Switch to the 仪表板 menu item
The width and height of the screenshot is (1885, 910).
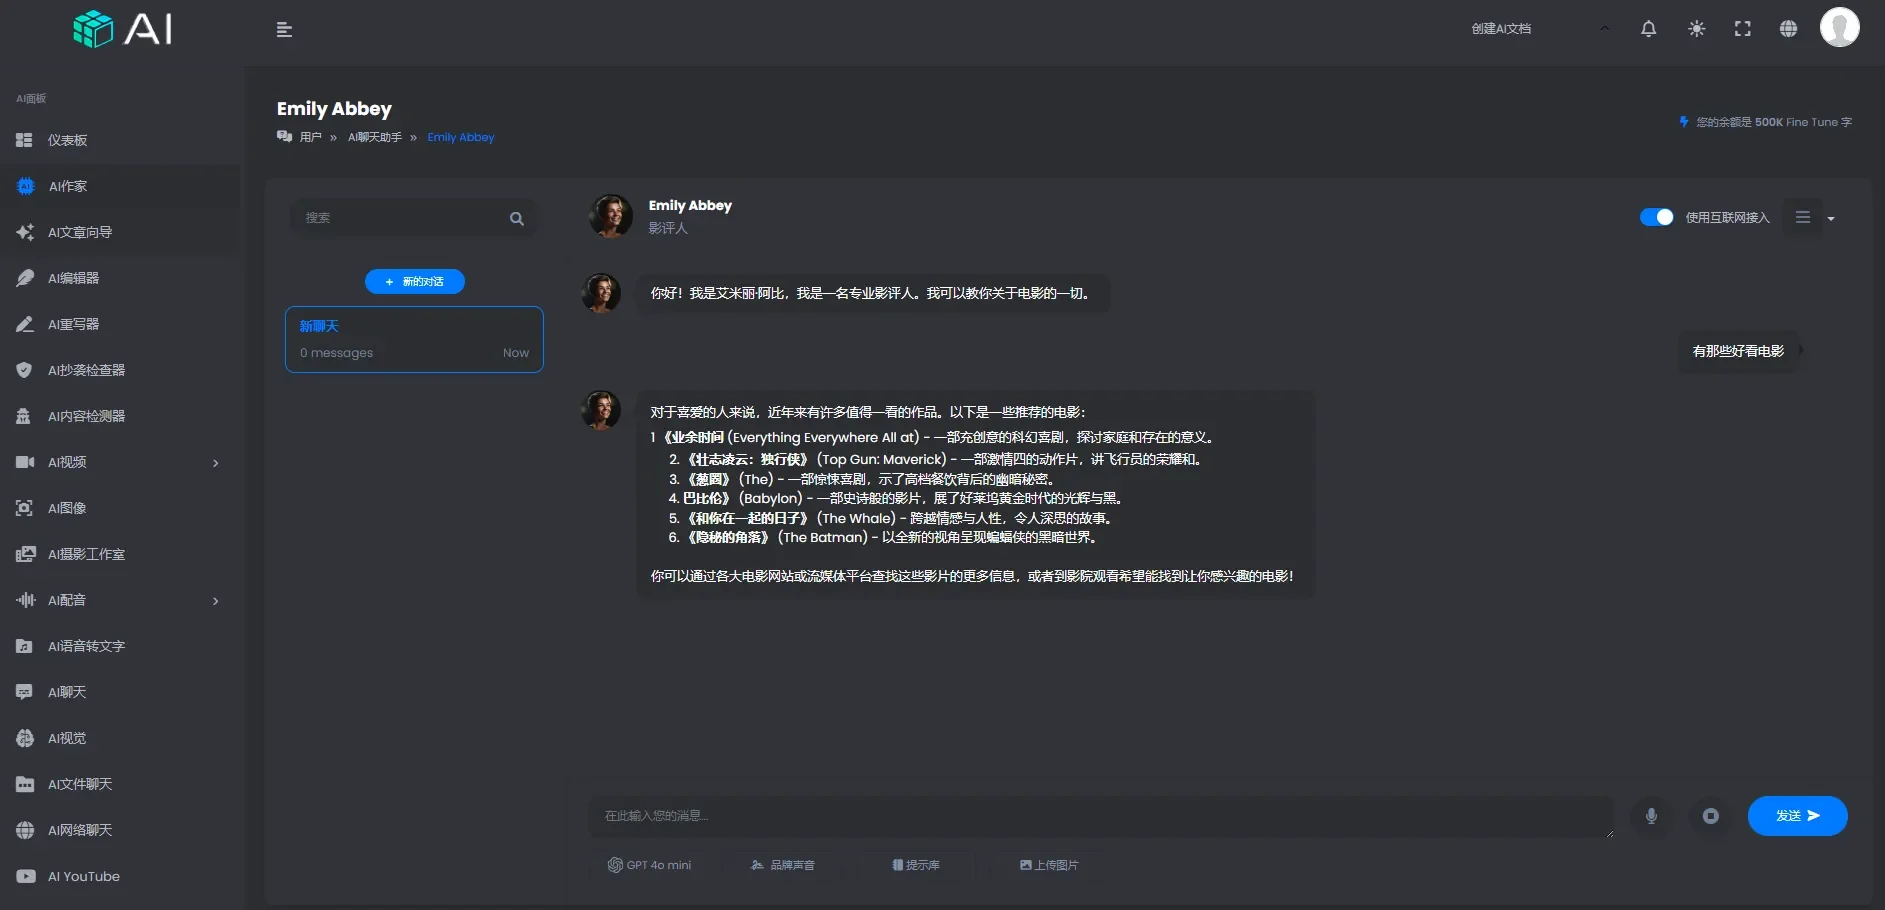point(68,140)
